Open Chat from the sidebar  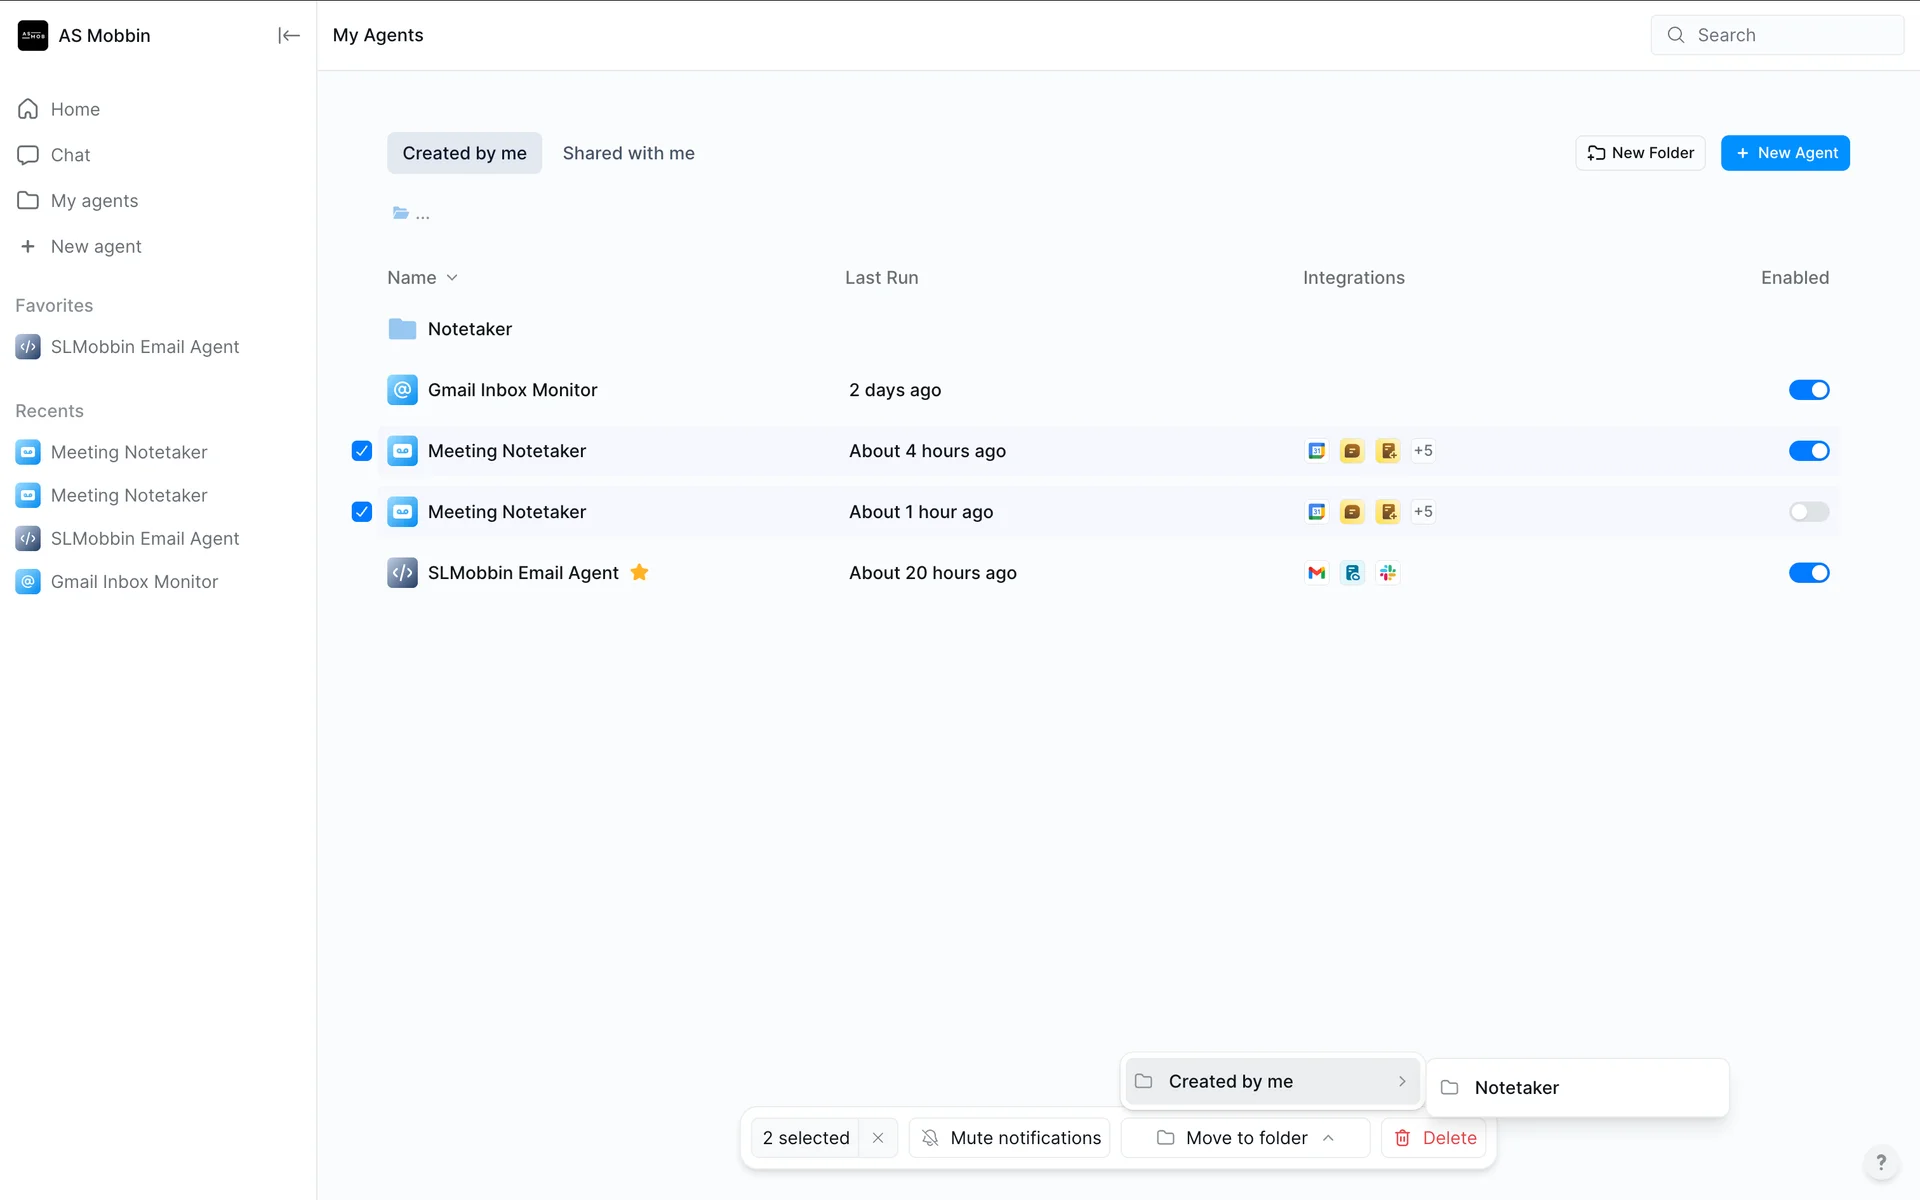(x=70, y=155)
